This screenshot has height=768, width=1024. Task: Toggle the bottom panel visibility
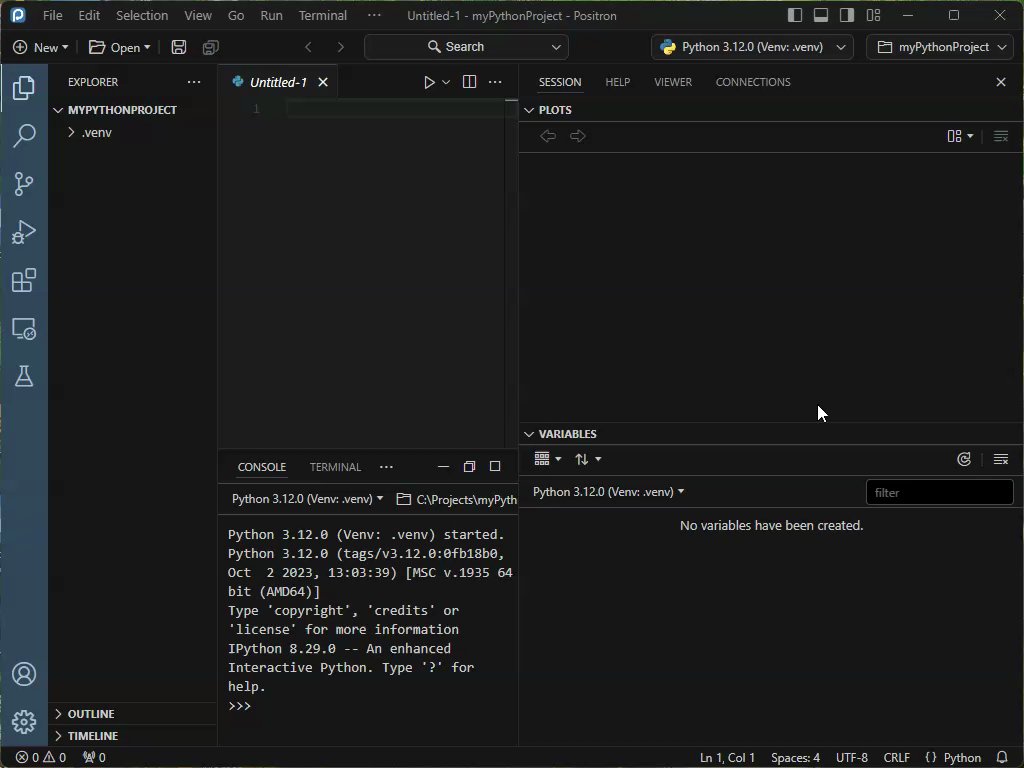(x=821, y=15)
